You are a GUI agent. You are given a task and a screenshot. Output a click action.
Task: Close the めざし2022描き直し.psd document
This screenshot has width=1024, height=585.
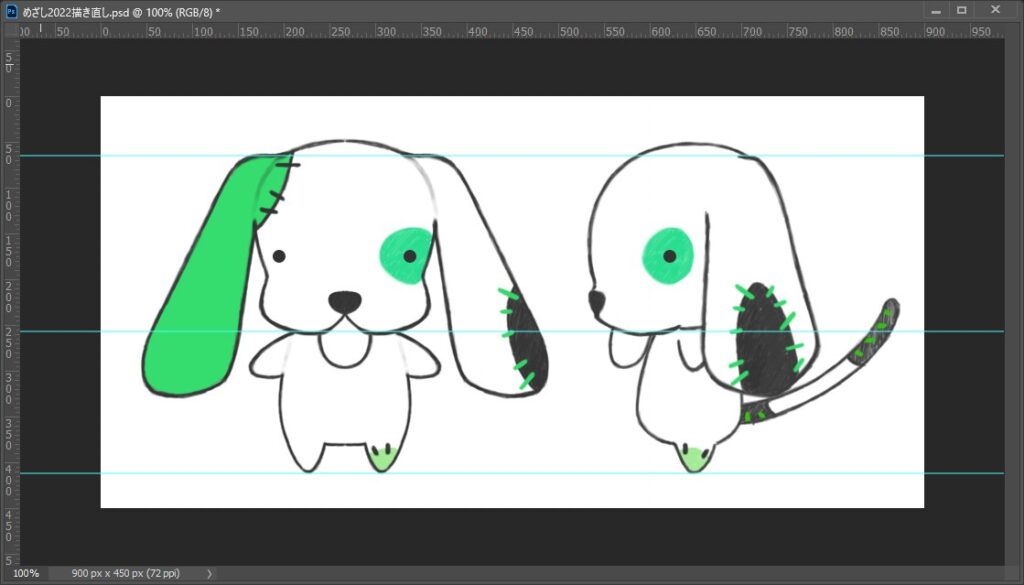pos(996,11)
